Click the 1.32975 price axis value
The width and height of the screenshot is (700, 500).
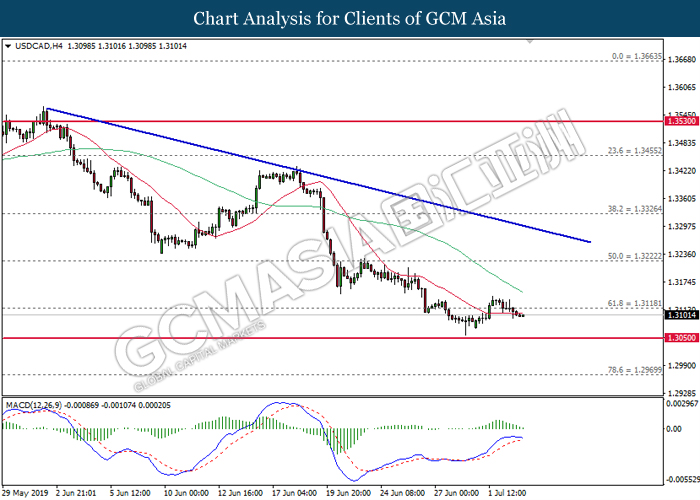682,226
